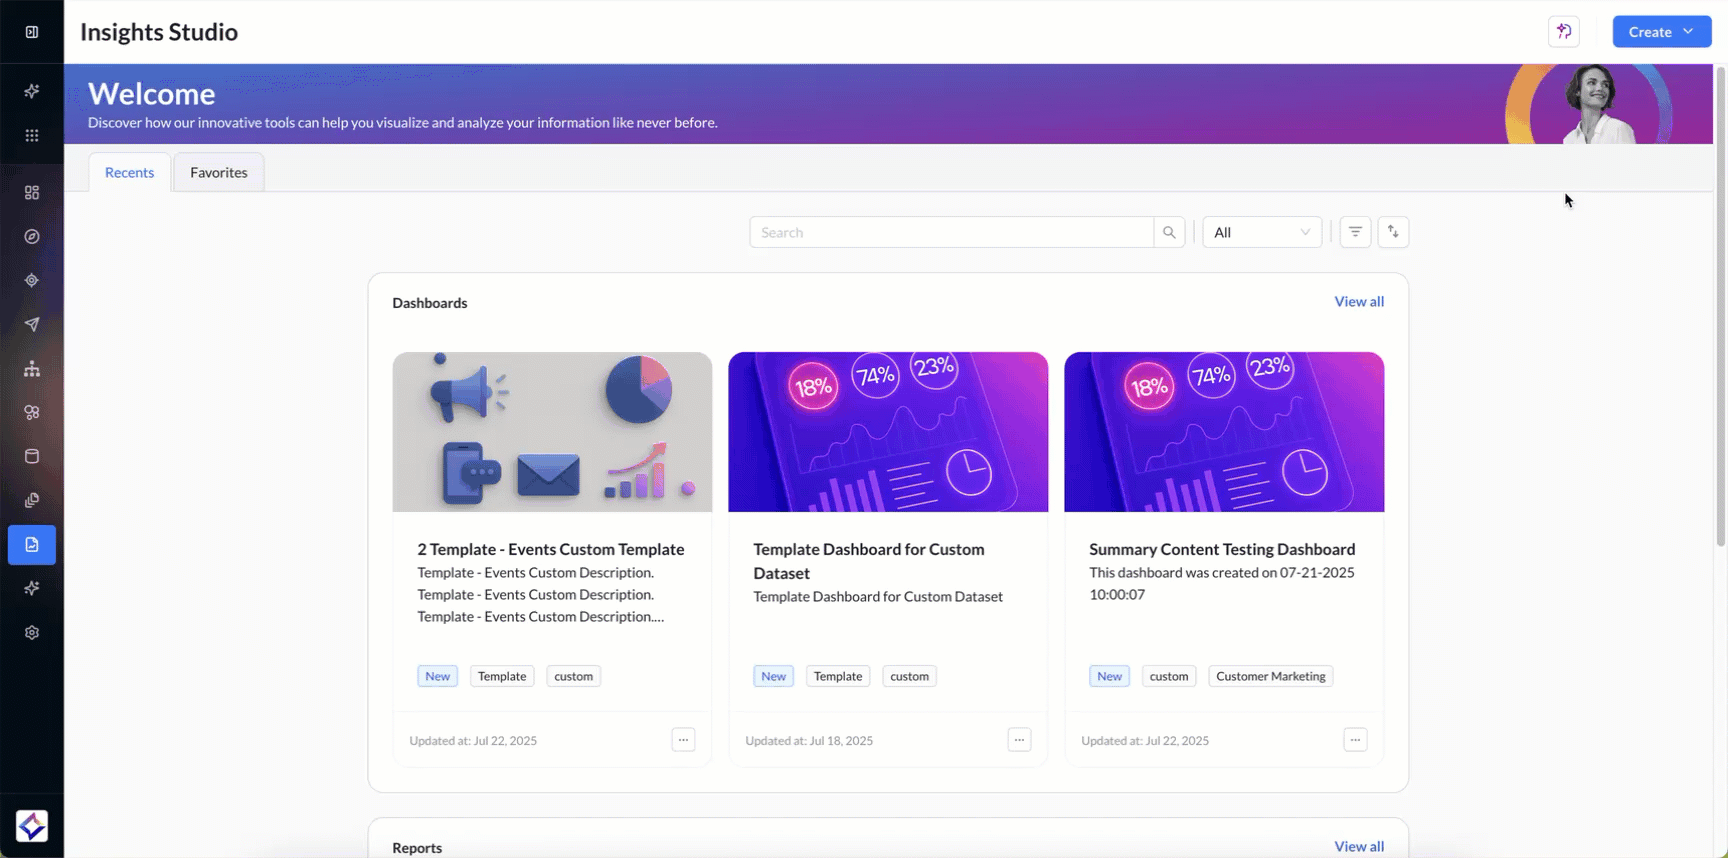Open more options on Template Dashboard for Custom Dataset card
The height and width of the screenshot is (858, 1728).
pos(1019,740)
